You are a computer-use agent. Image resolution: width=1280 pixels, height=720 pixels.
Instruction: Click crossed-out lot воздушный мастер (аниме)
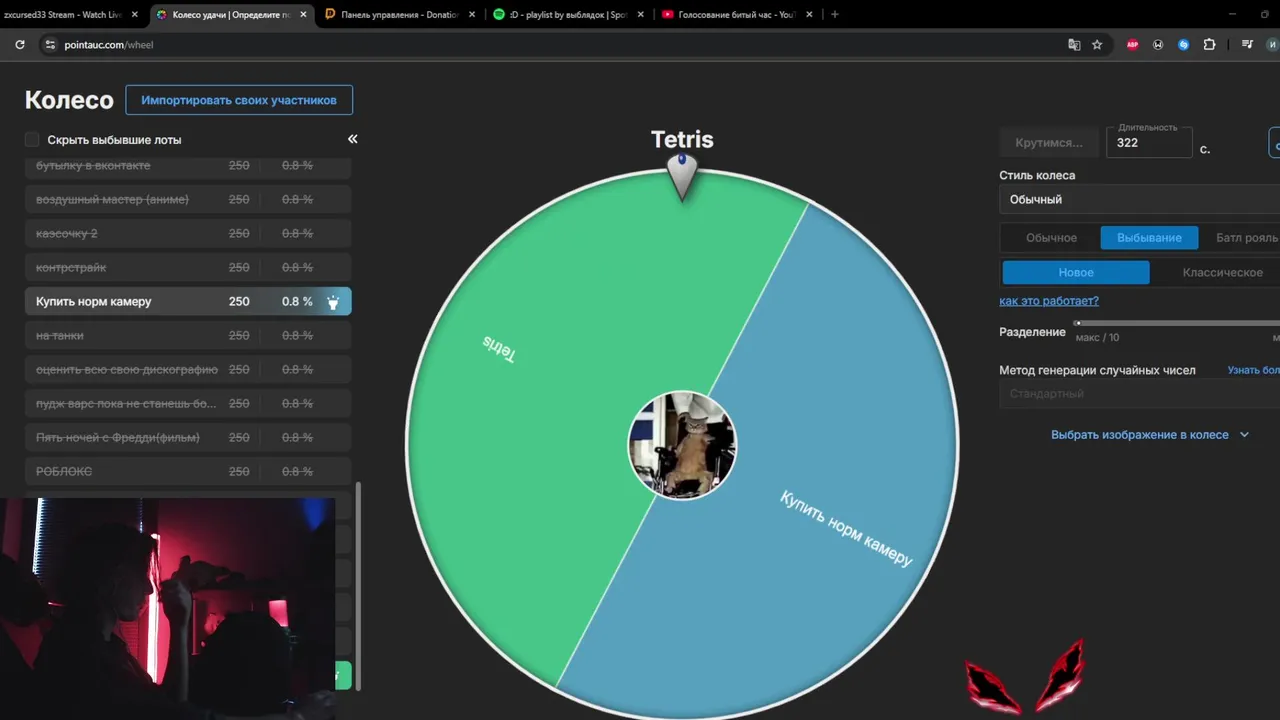[x=188, y=200]
